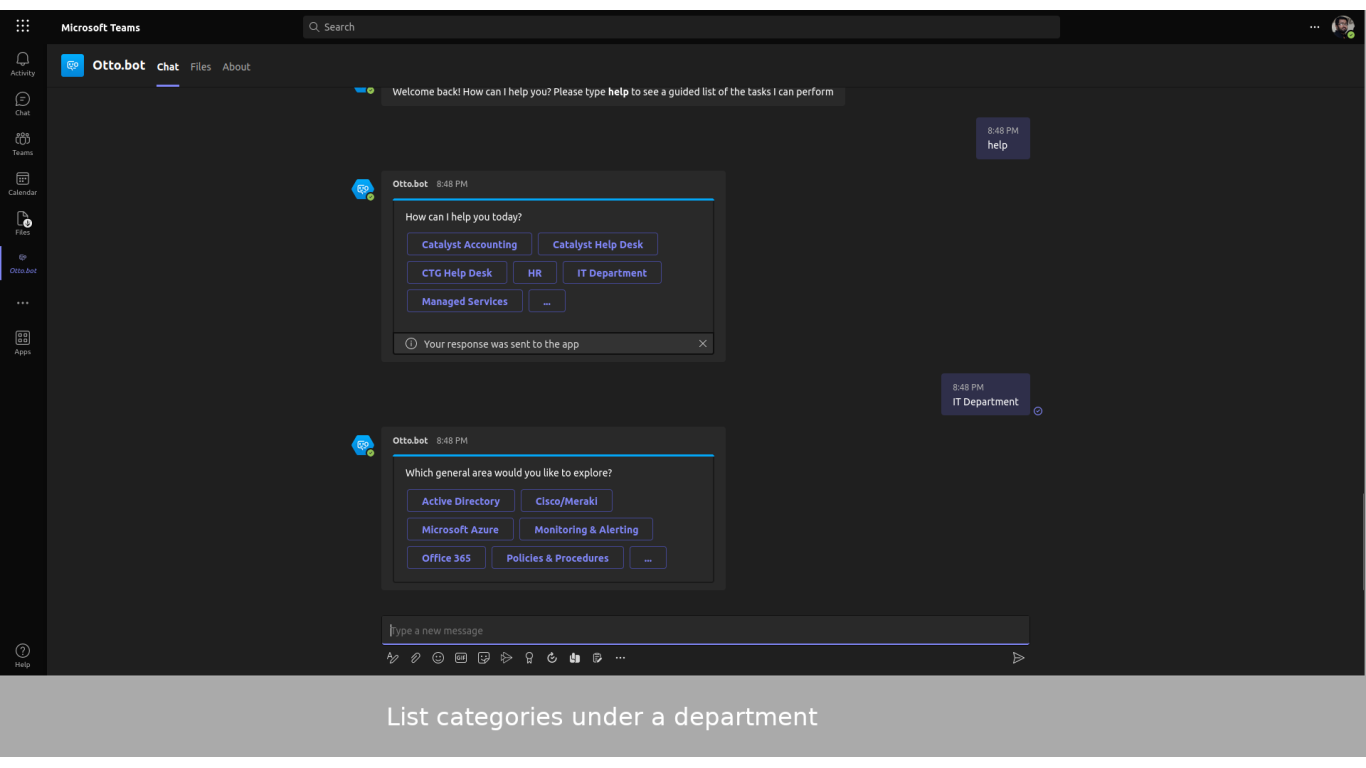Show more apps in the left rail

(23, 303)
